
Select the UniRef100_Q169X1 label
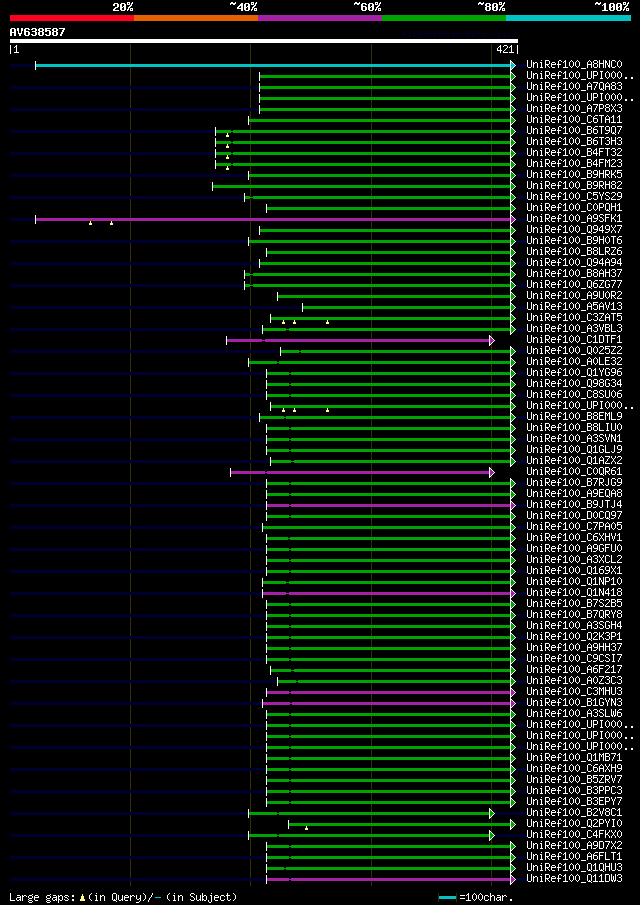[574, 570]
